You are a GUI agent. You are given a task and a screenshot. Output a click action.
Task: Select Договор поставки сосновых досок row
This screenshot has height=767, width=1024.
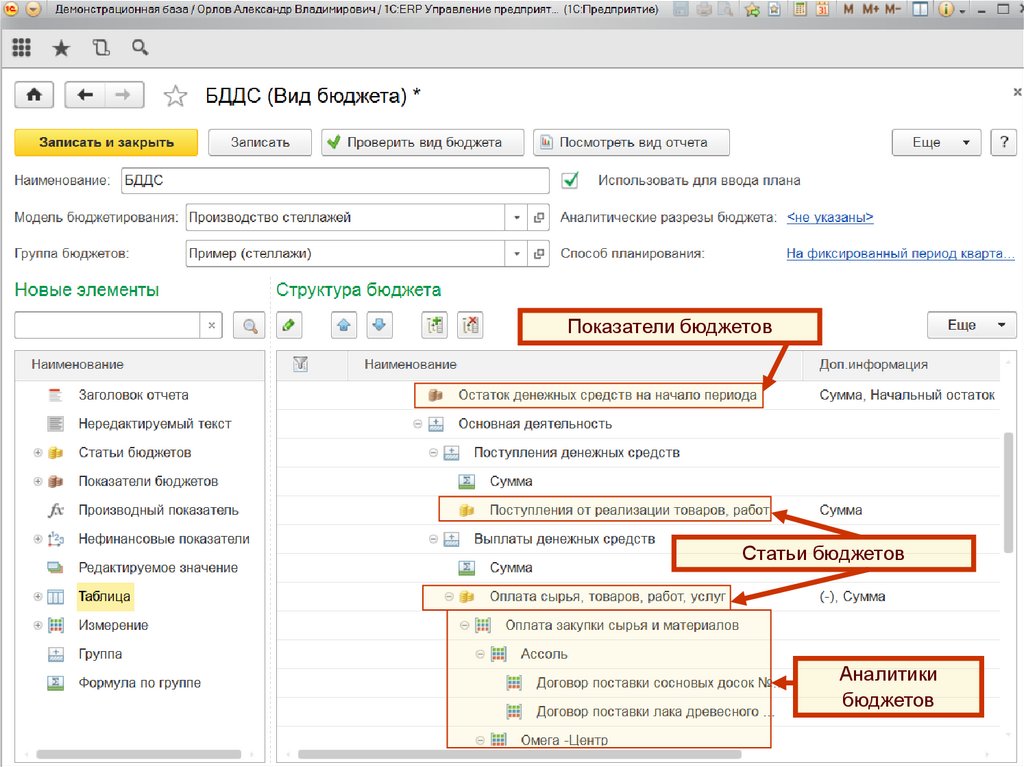pyautogui.click(x=654, y=683)
